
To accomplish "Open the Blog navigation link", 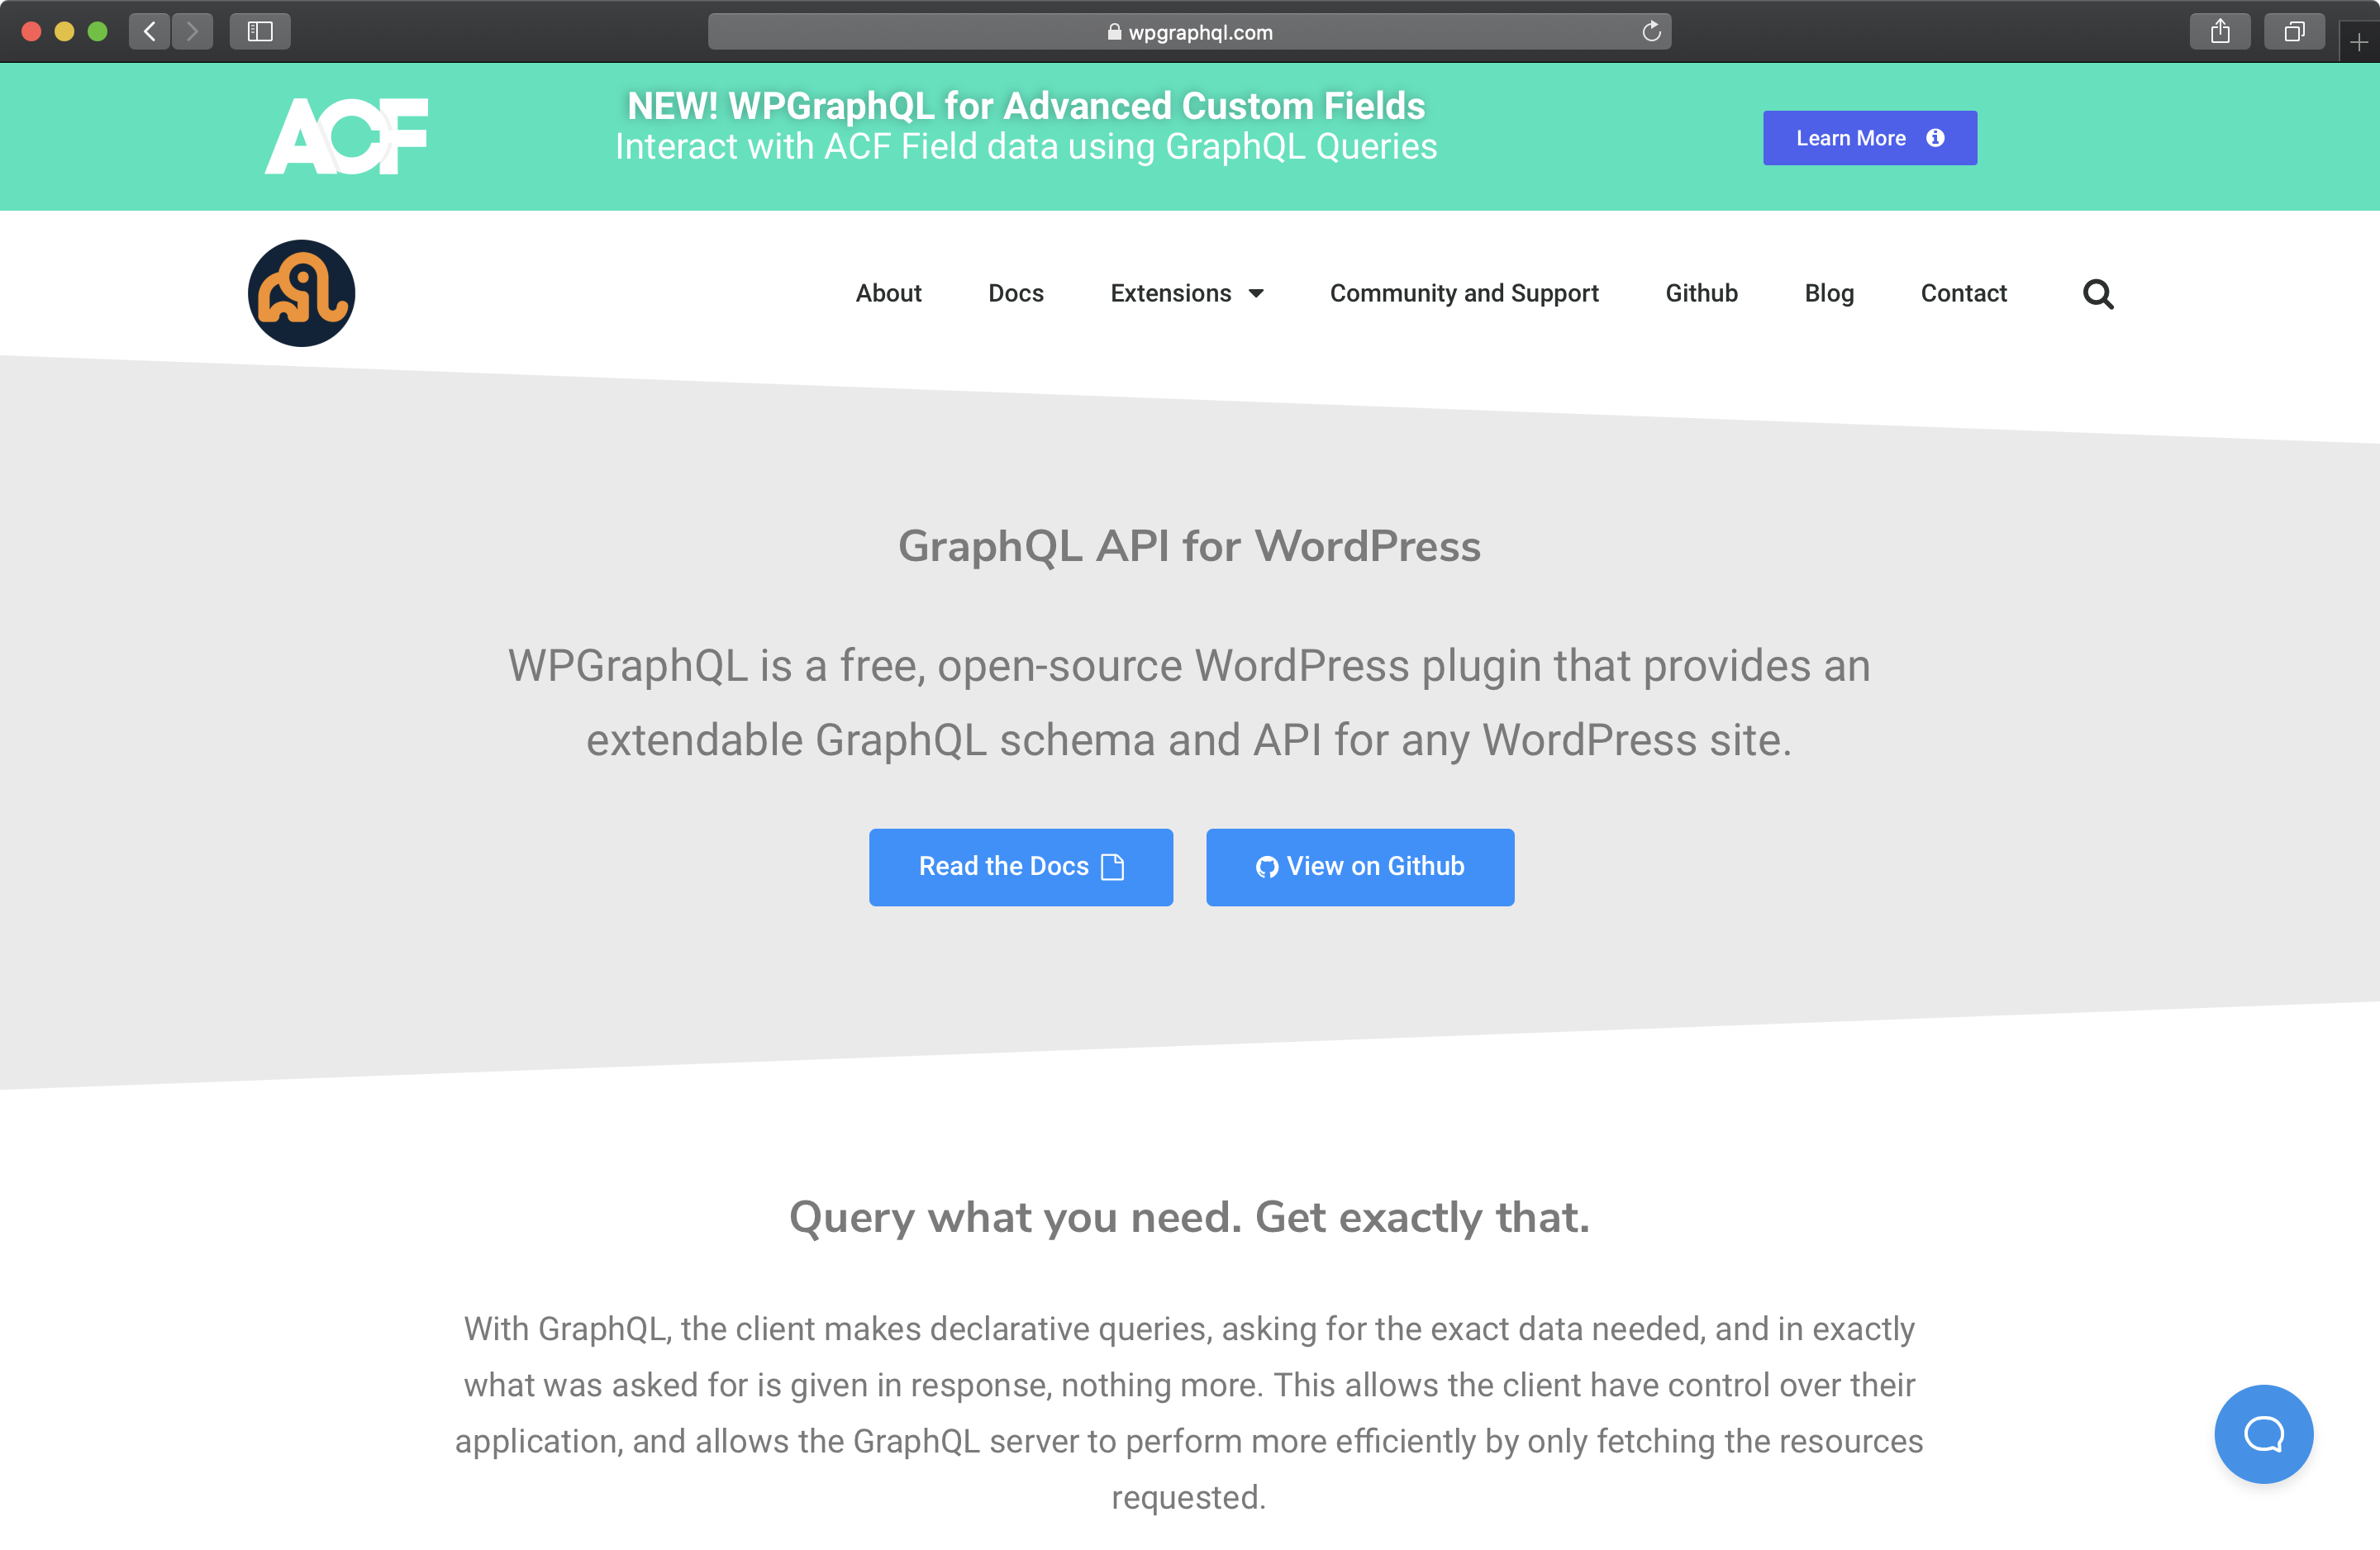I will (1828, 293).
